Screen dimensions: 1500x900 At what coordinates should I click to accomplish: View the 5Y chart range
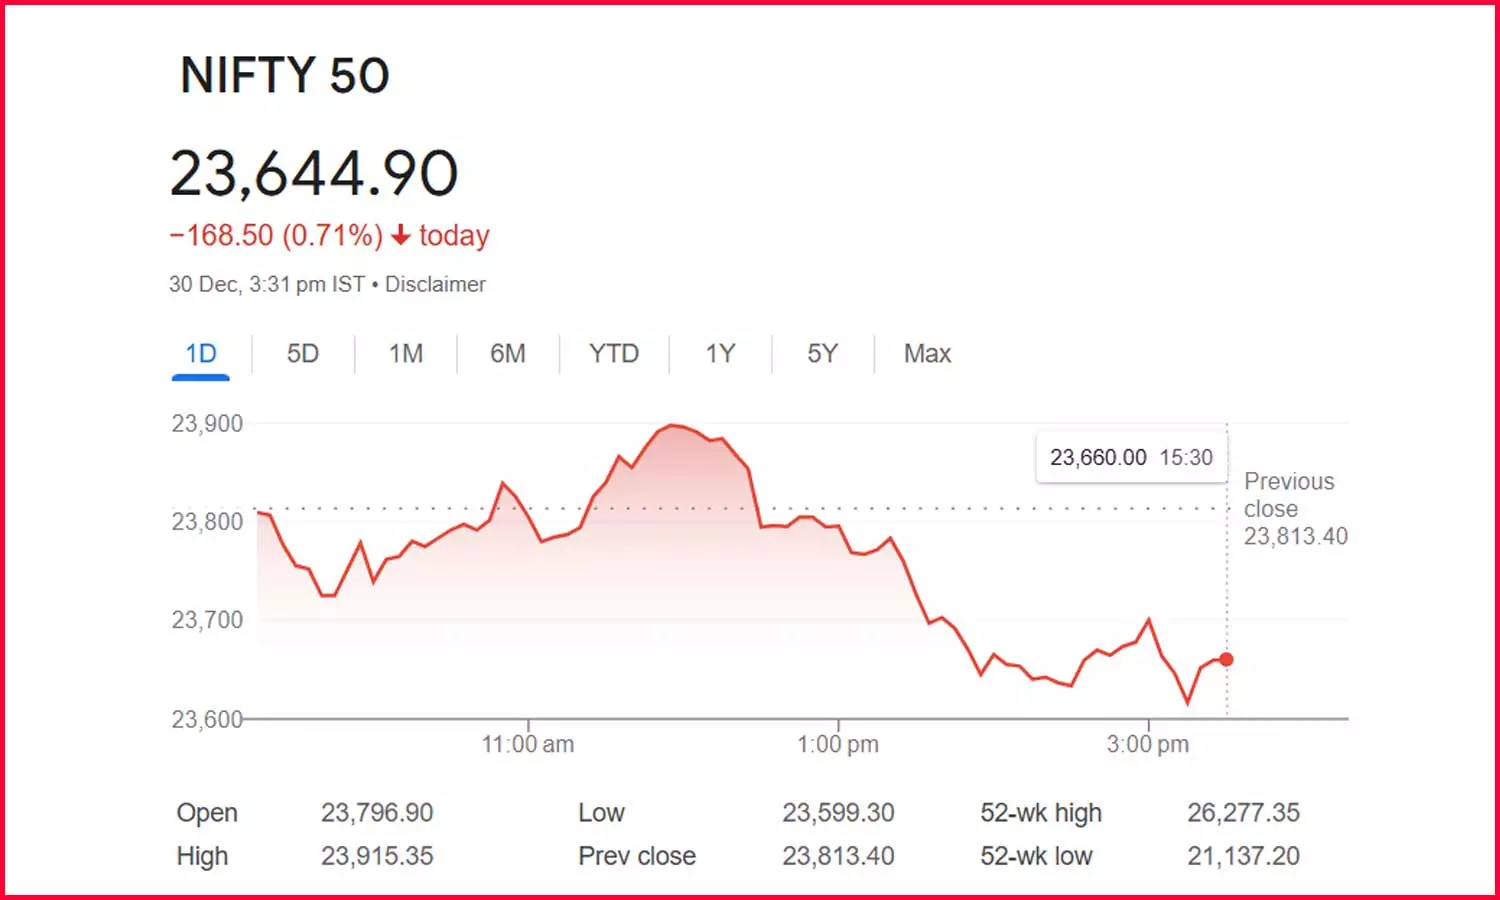822,354
